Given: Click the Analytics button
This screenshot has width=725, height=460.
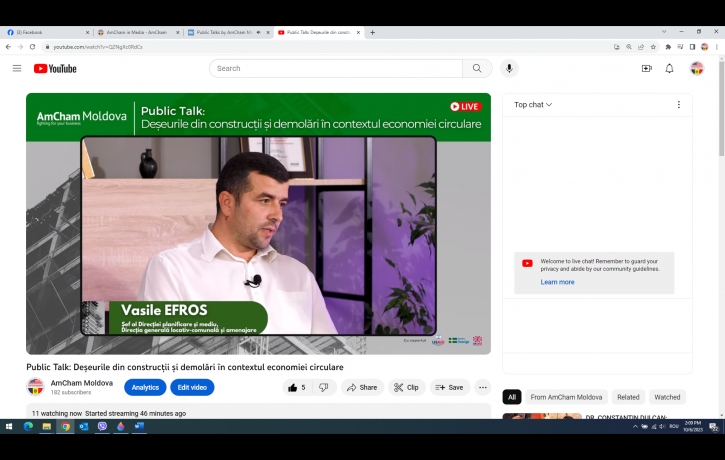Looking at the screenshot, I should [145, 387].
